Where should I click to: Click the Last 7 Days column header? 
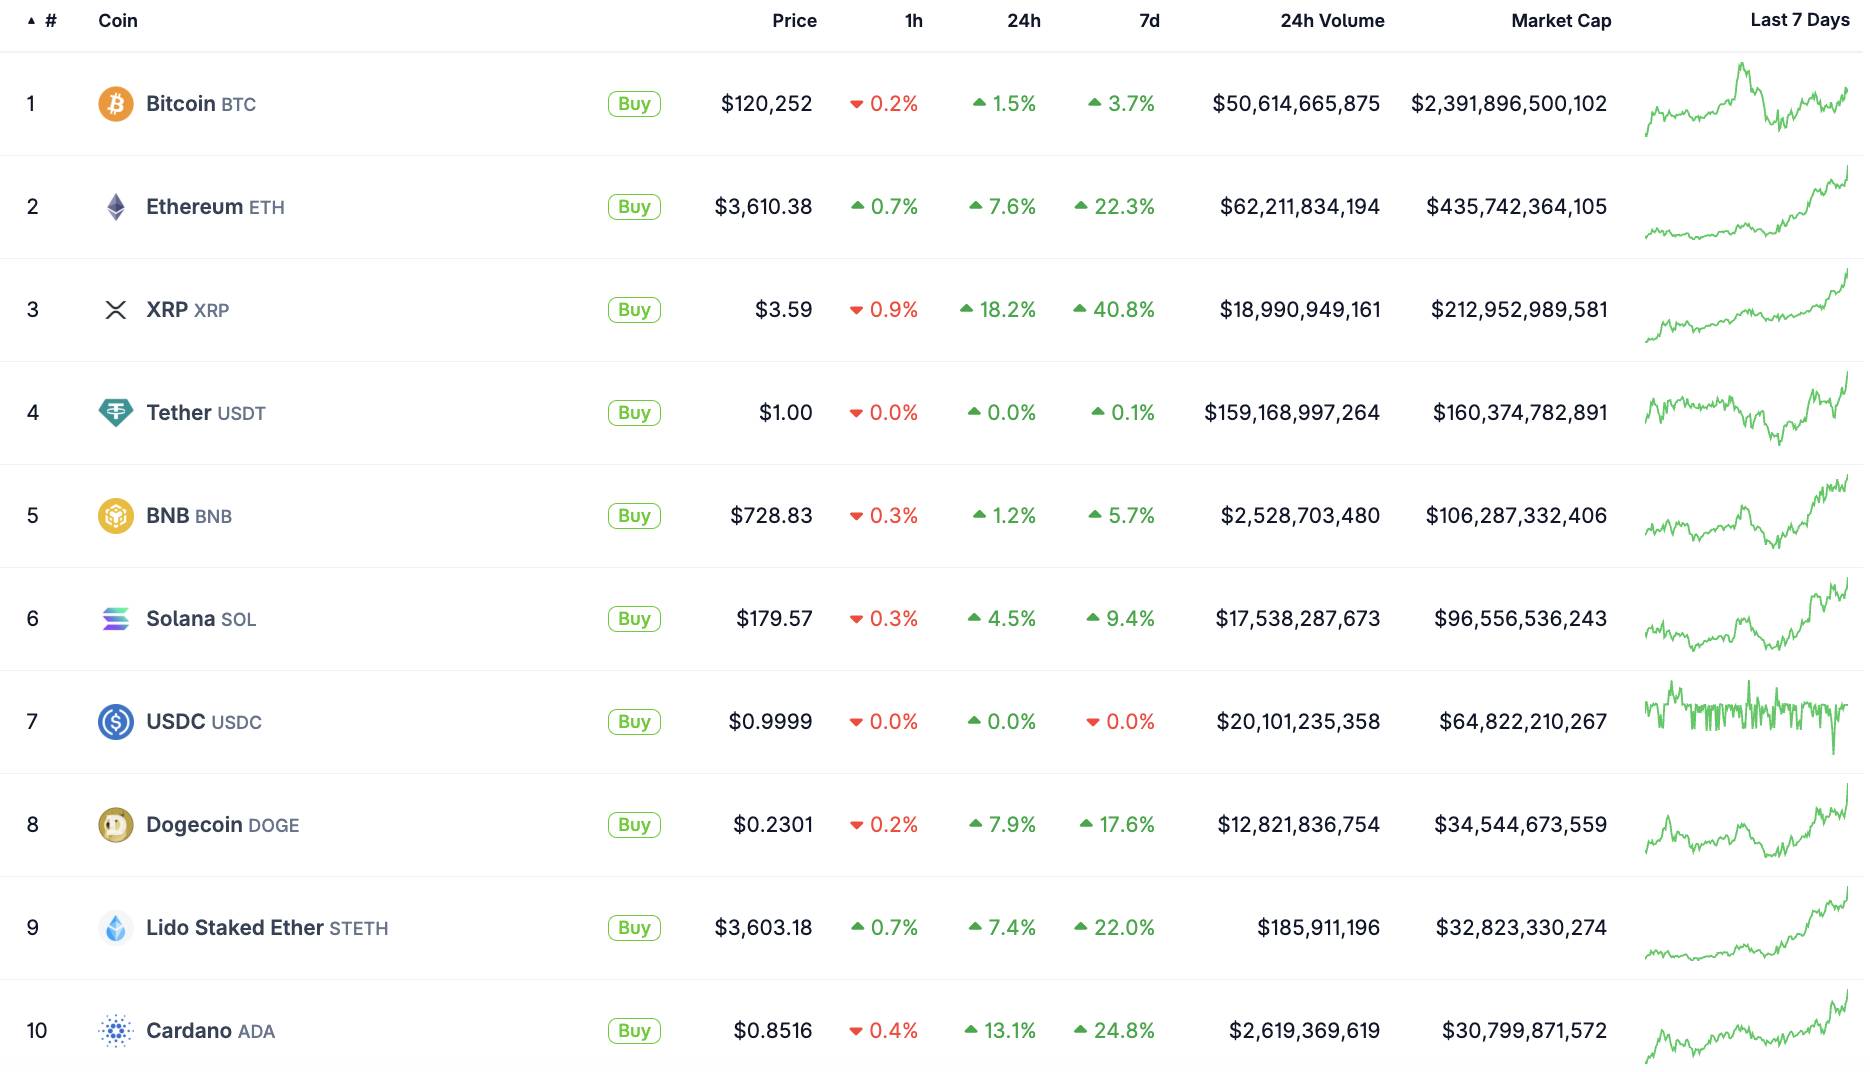point(1800,20)
